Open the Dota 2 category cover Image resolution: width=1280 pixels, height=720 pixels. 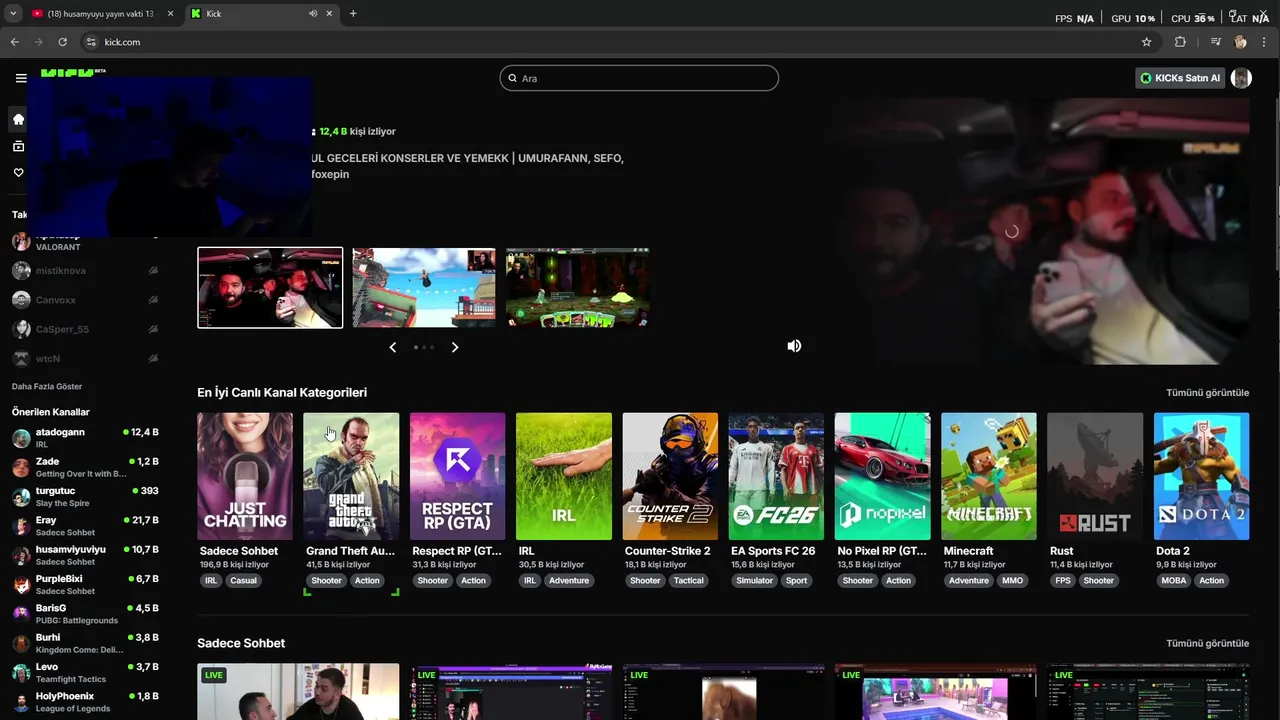1201,476
